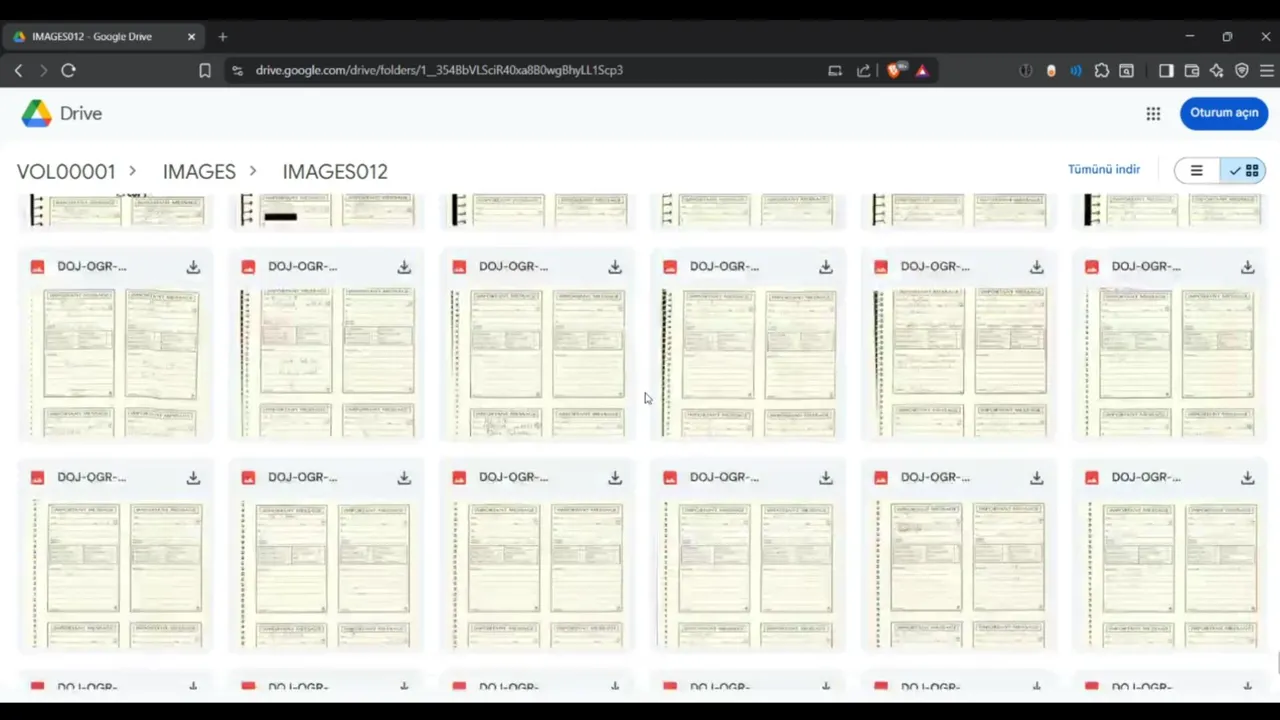
Task: Open the browser hamburger main menu
Action: click(x=1267, y=70)
